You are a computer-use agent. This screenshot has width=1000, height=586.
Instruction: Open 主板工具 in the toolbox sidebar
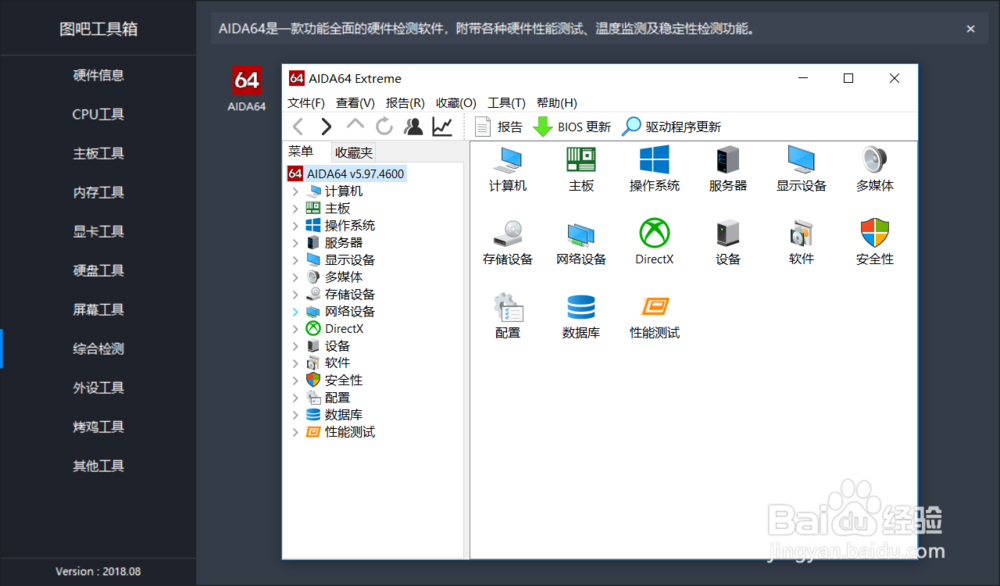tap(98, 153)
